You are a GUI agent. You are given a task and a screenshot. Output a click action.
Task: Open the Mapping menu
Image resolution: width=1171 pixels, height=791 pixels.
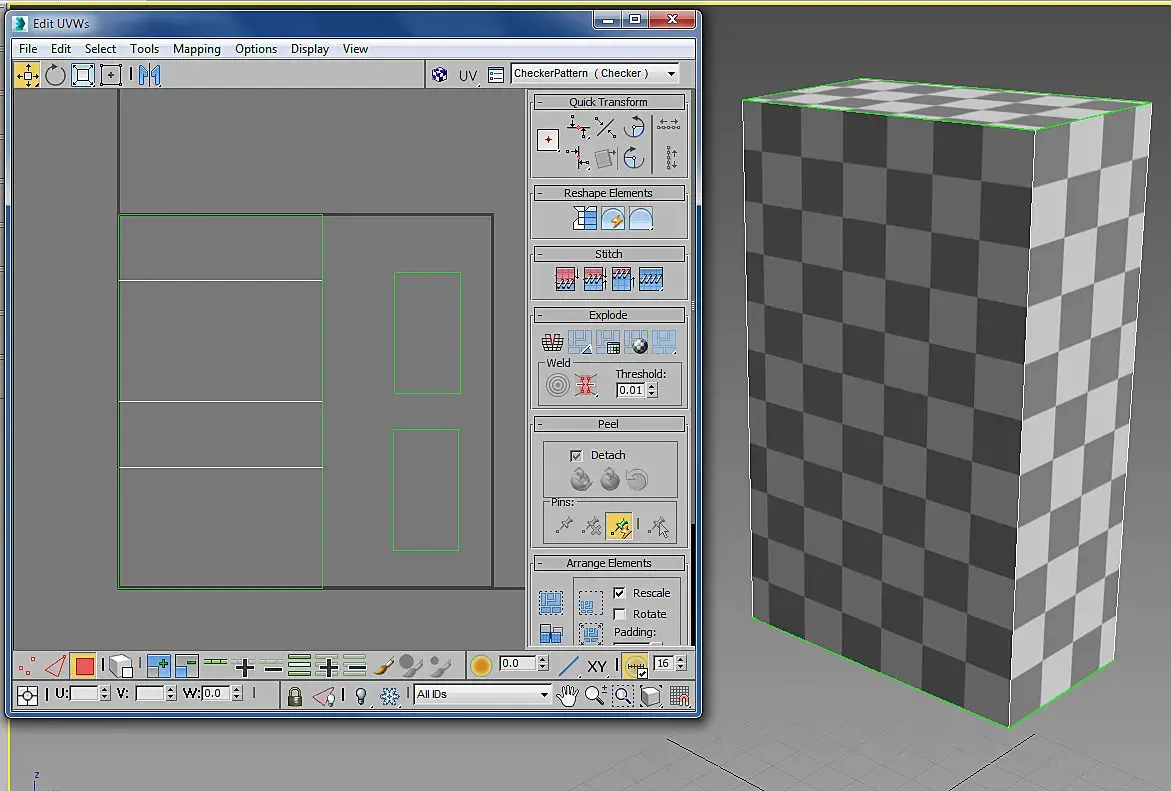(x=196, y=49)
